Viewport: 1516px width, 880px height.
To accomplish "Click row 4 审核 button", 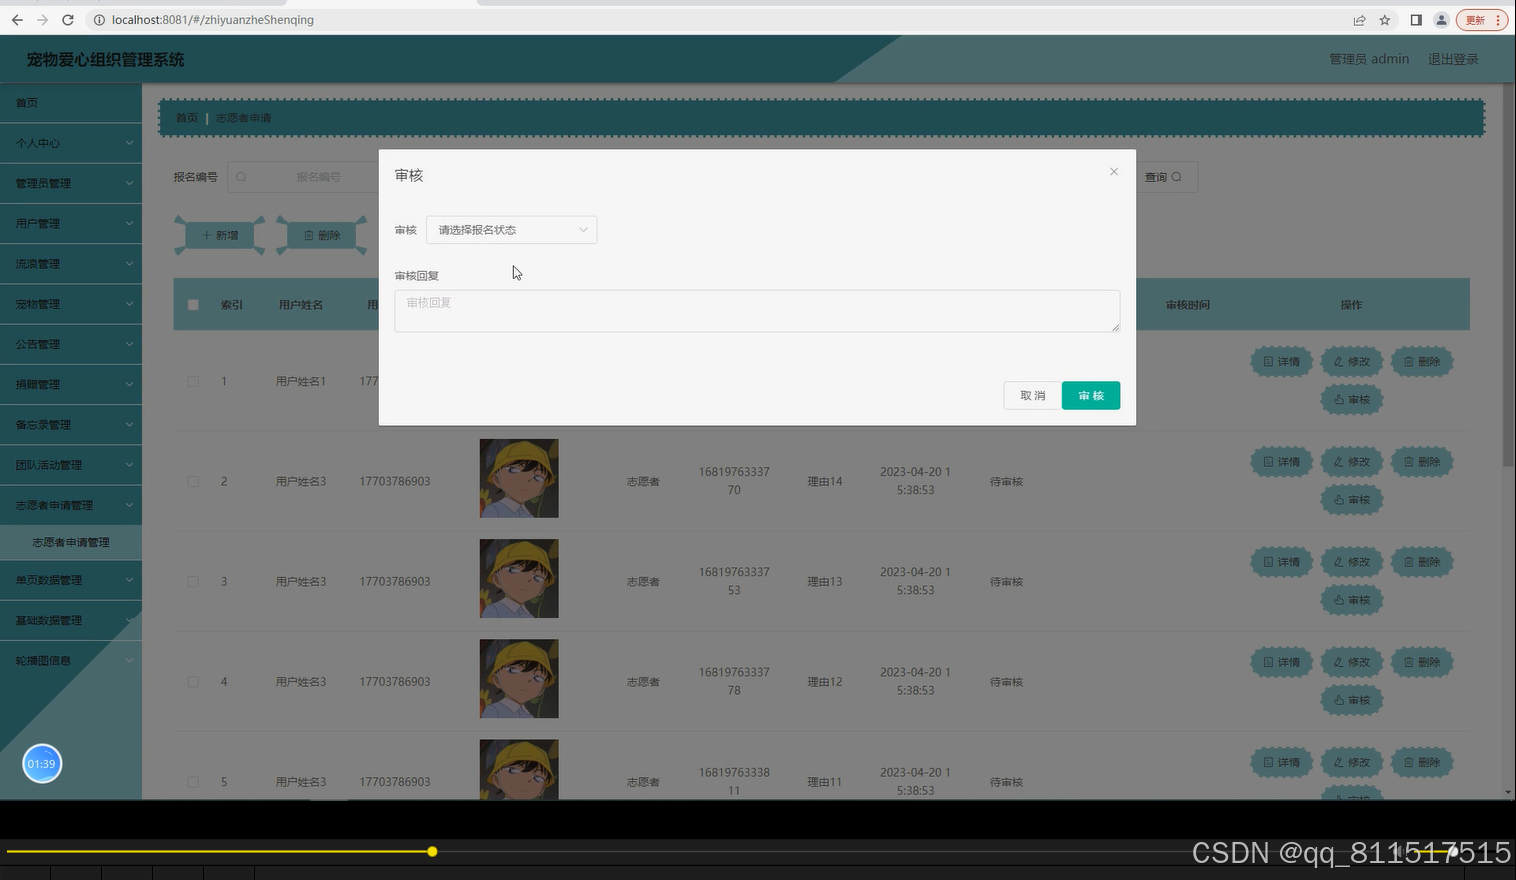I will pos(1351,700).
